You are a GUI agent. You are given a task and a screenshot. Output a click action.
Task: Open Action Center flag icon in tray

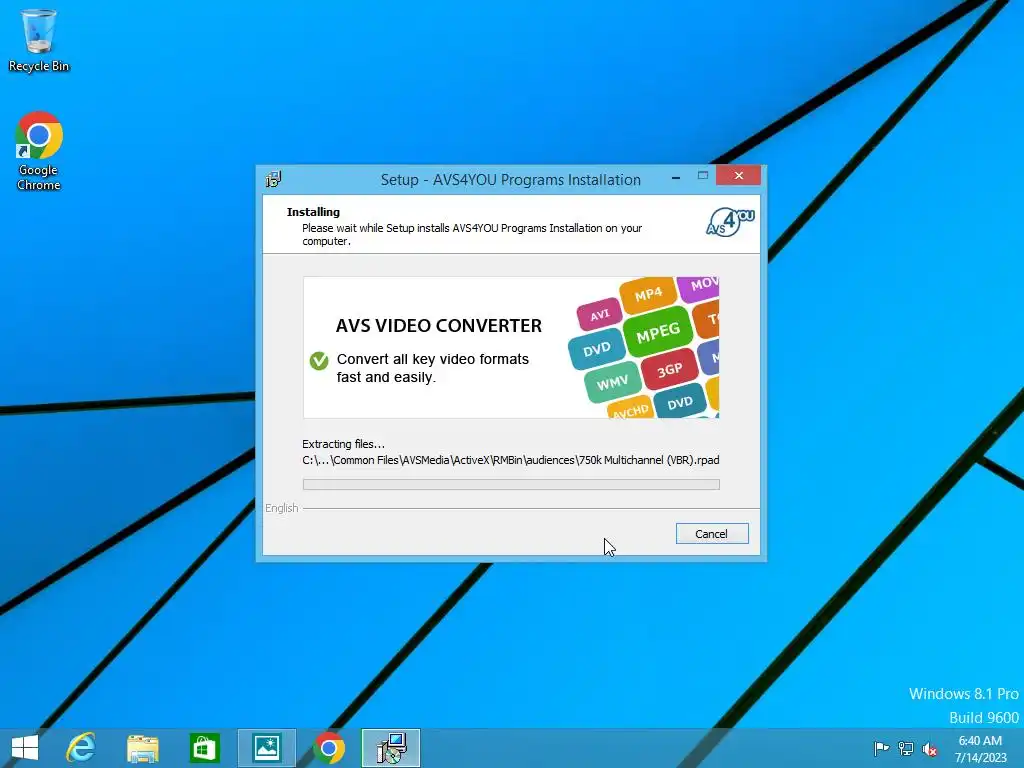pyautogui.click(x=881, y=748)
